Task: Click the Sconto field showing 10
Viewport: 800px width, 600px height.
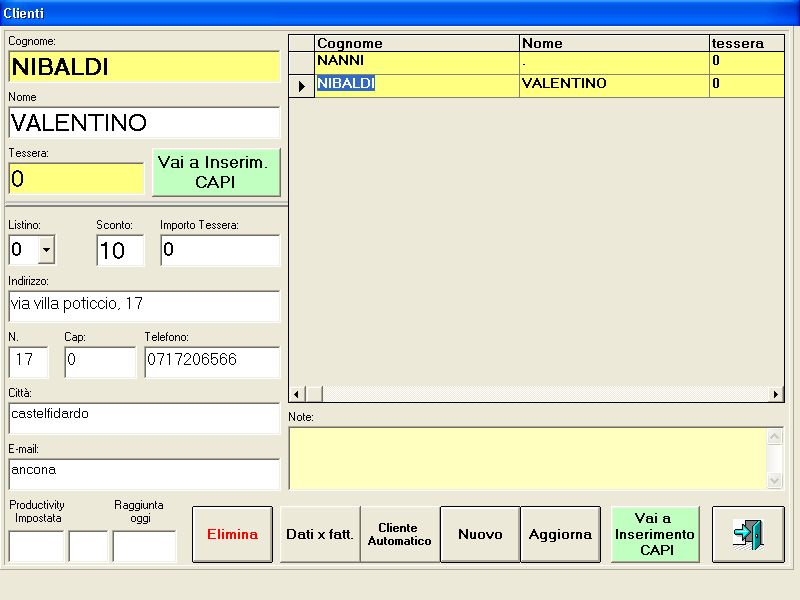Action: (x=120, y=250)
